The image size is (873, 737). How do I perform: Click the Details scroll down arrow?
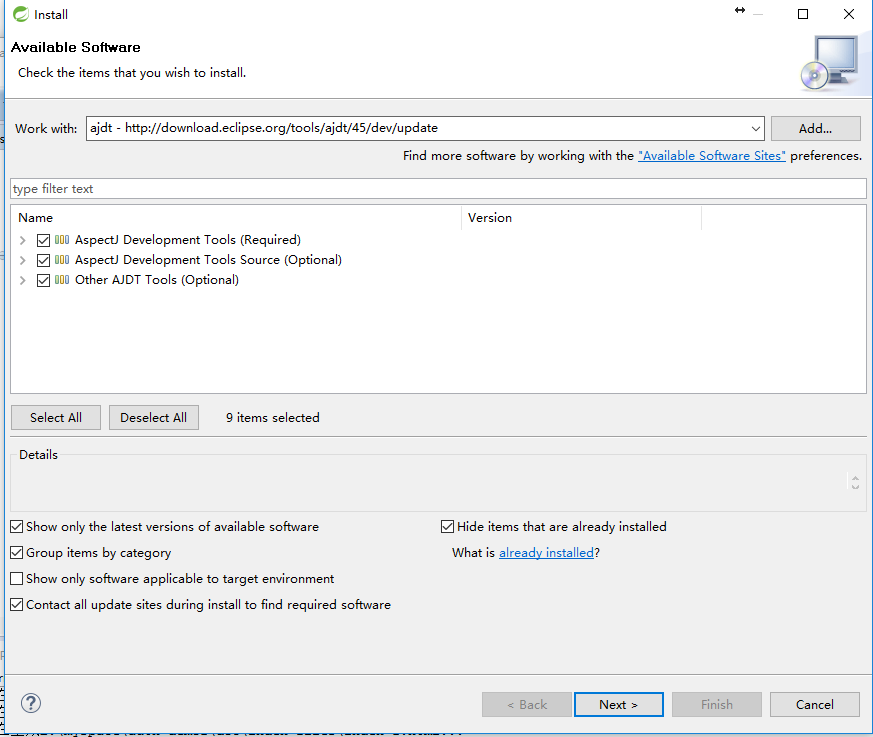[855, 487]
